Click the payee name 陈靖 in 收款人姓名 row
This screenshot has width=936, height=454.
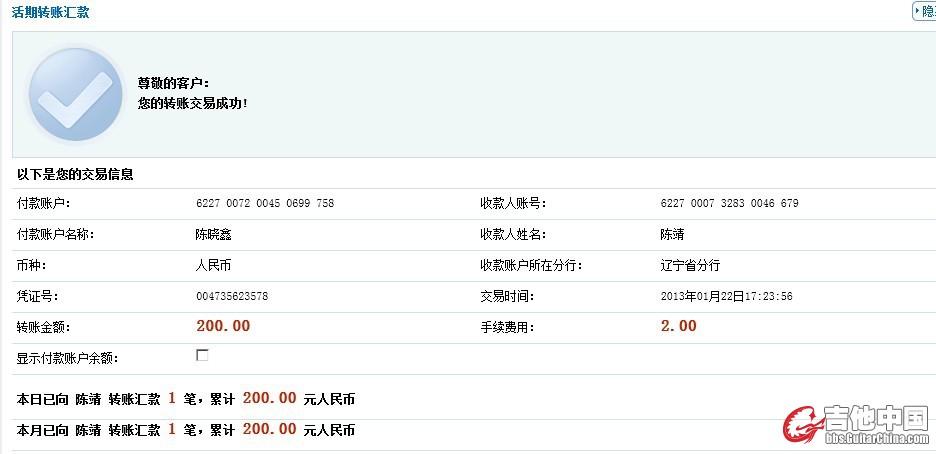(x=672, y=235)
